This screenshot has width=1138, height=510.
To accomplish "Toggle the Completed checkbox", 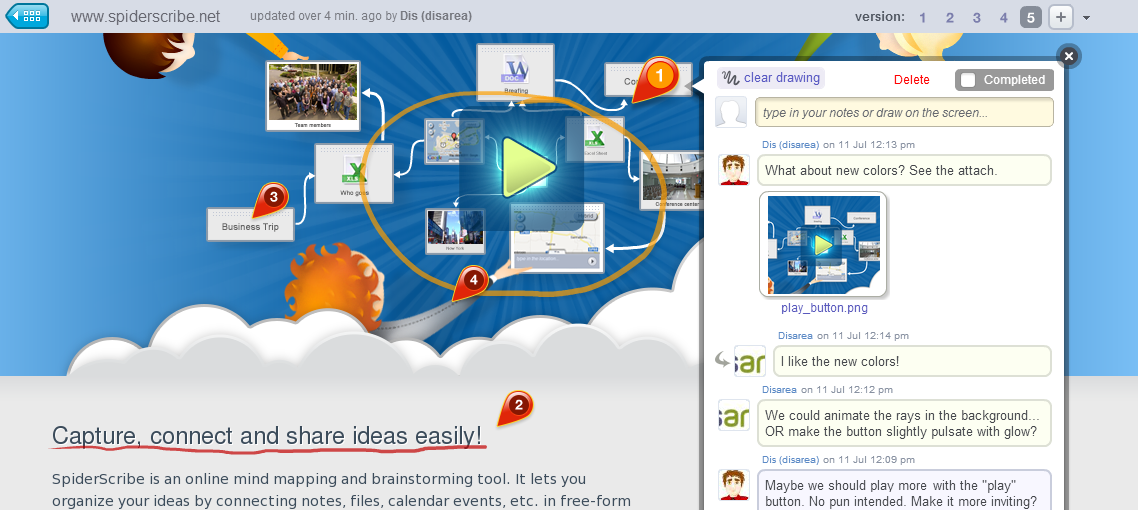I will 967,80.
